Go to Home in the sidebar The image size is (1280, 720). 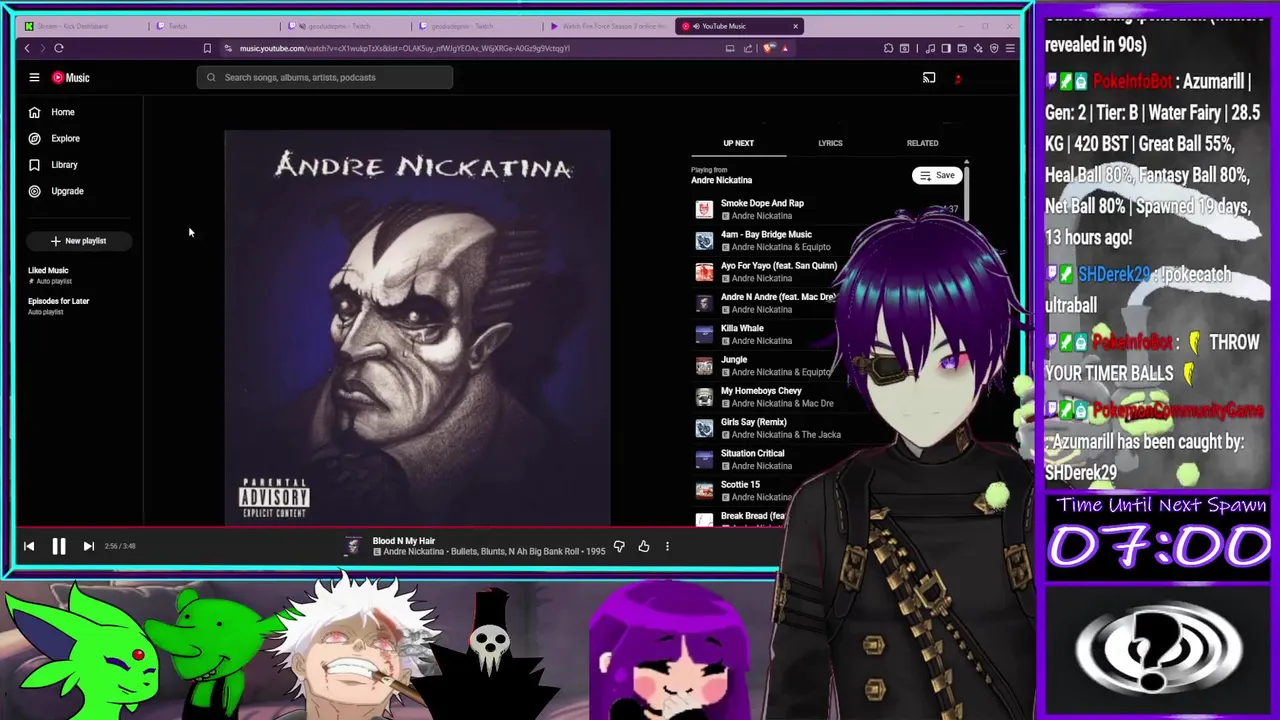62,112
